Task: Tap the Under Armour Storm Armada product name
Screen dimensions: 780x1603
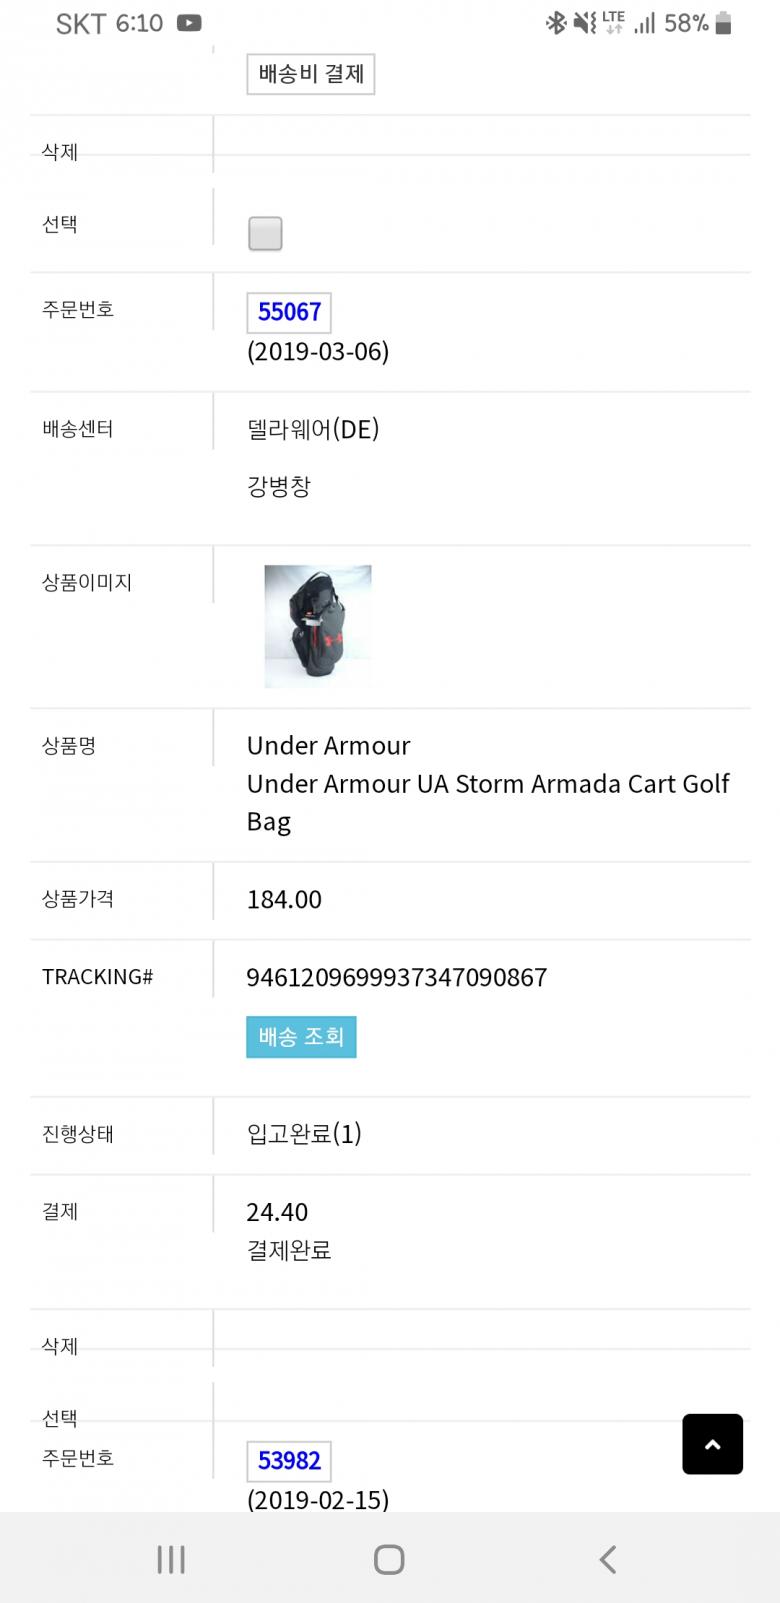Action: [x=488, y=784]
